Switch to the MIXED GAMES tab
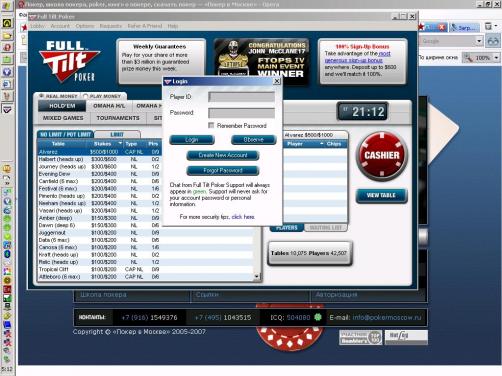This screenshot has width=502, height=376. tap(63, 118)
